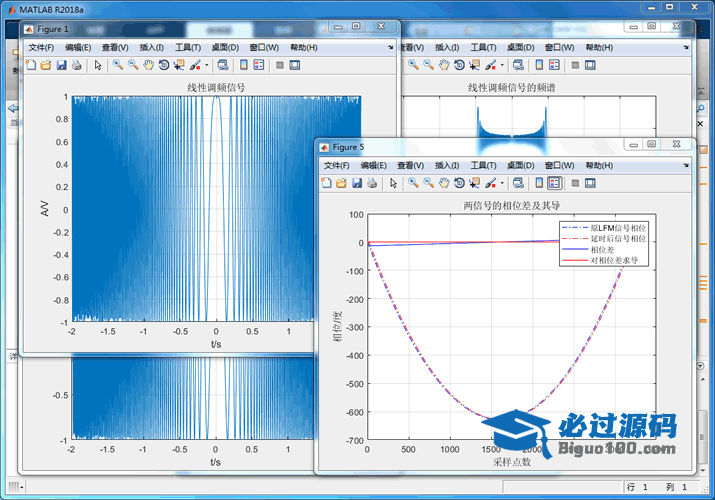The width and height of the screenshot is (715, 500).
Task: Expand the brush color dropdown in Figure 1
Action: tap(206, 65)
